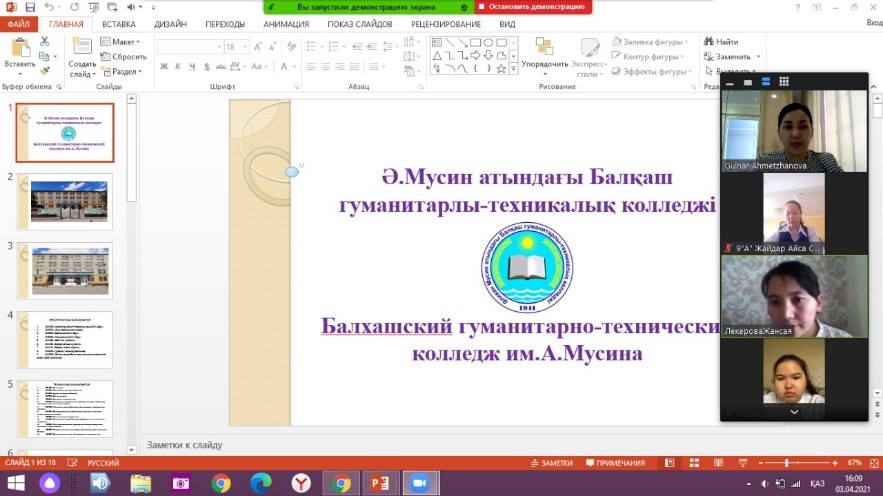883x496 pixels.
Task: Undo the last action
Action: [49, 7]
